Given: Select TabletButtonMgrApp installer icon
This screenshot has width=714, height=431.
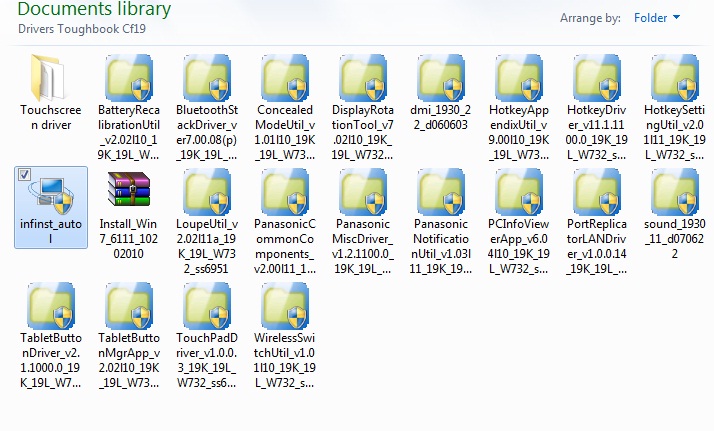Looking at the screenshot, I should point(128,306).
